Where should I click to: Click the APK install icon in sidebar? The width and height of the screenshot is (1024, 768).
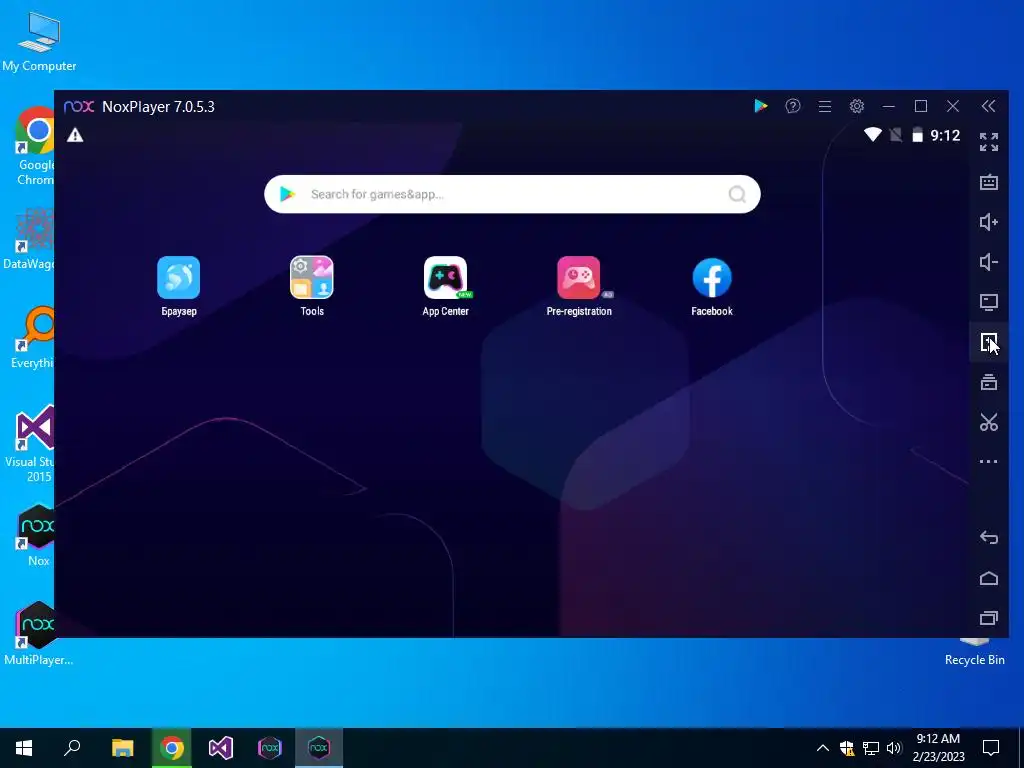(988, 342)
